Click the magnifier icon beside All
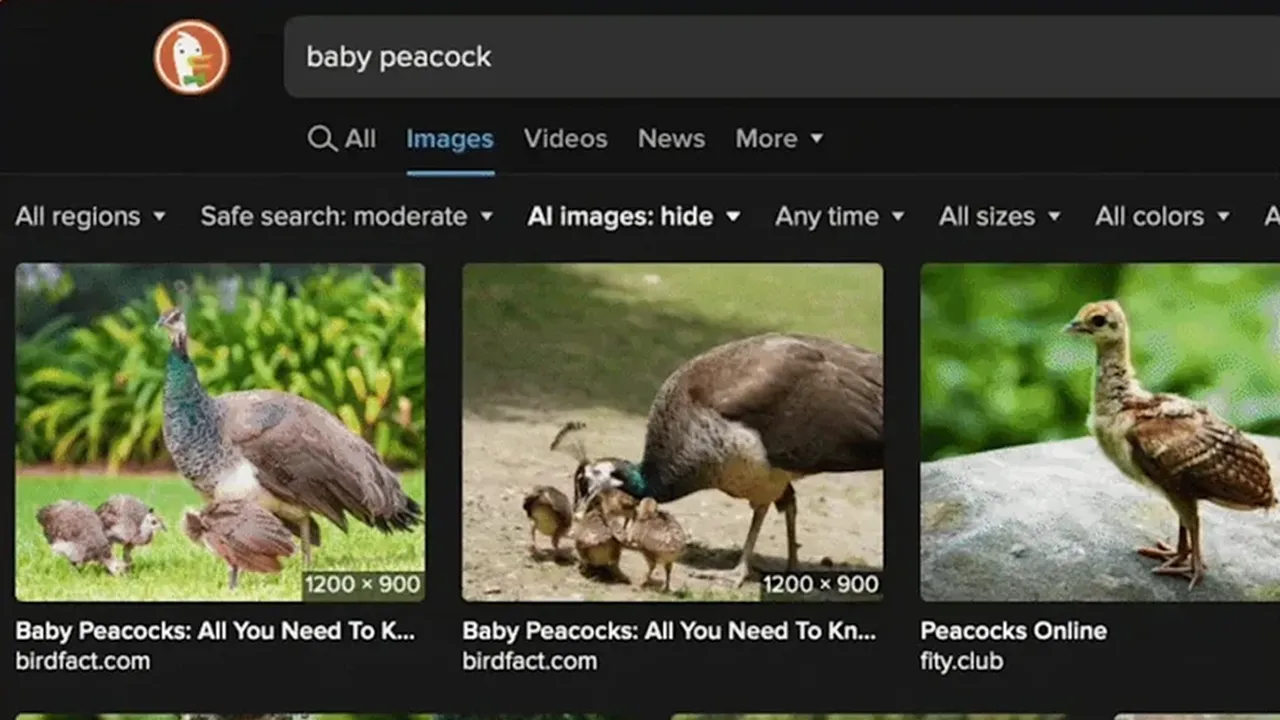Screen dimensions: 1280x720 point(321,138)
